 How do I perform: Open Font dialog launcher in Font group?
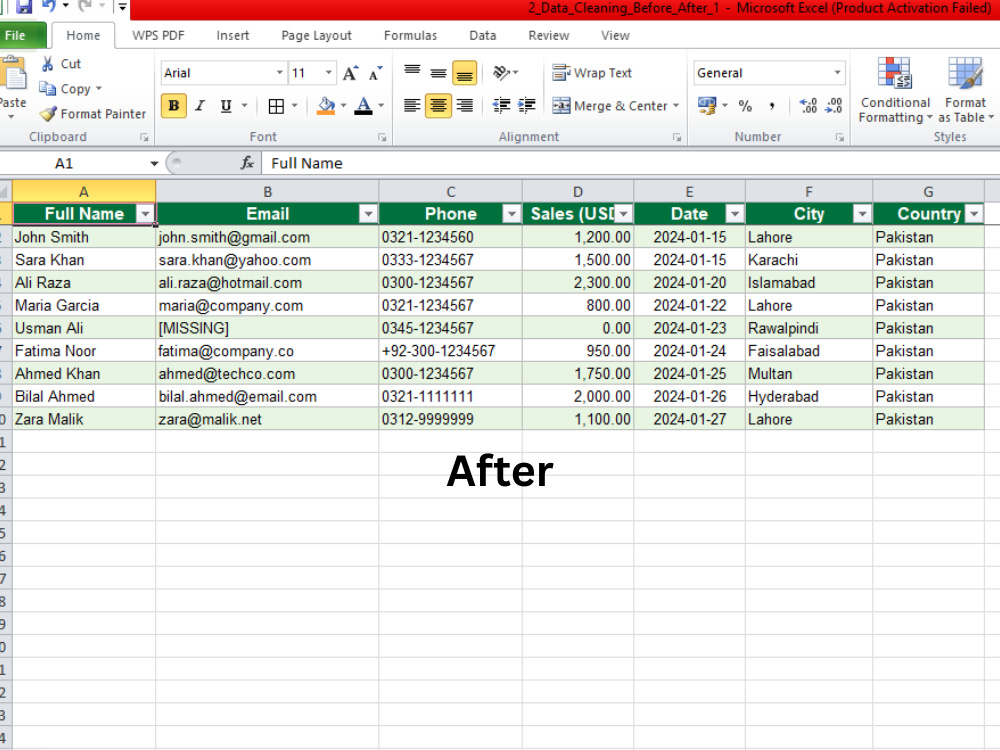pos(382,137)
